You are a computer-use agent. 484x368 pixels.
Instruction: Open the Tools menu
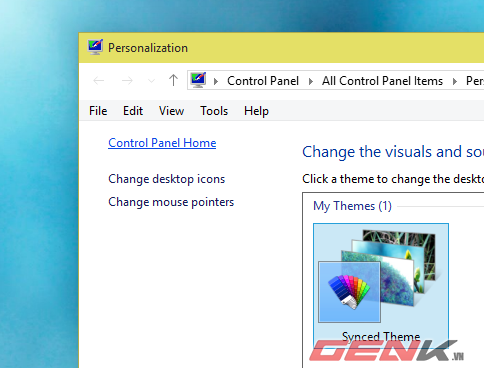click(214, 111)
